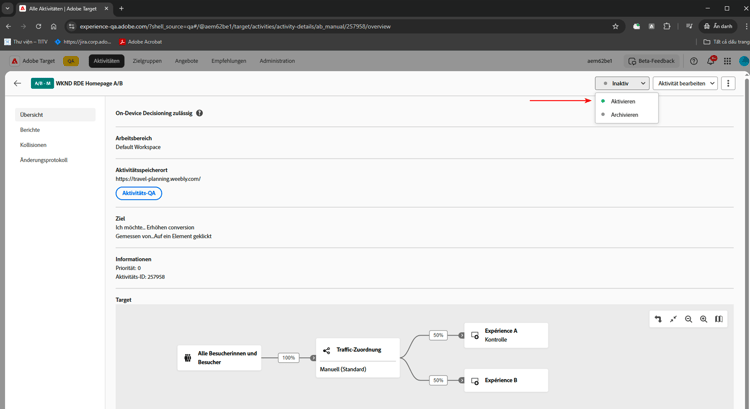Image resolution: width=750 pixels, height=409 pixels.
Task: Zoom out the Target diagram
Action: (688, 319)
